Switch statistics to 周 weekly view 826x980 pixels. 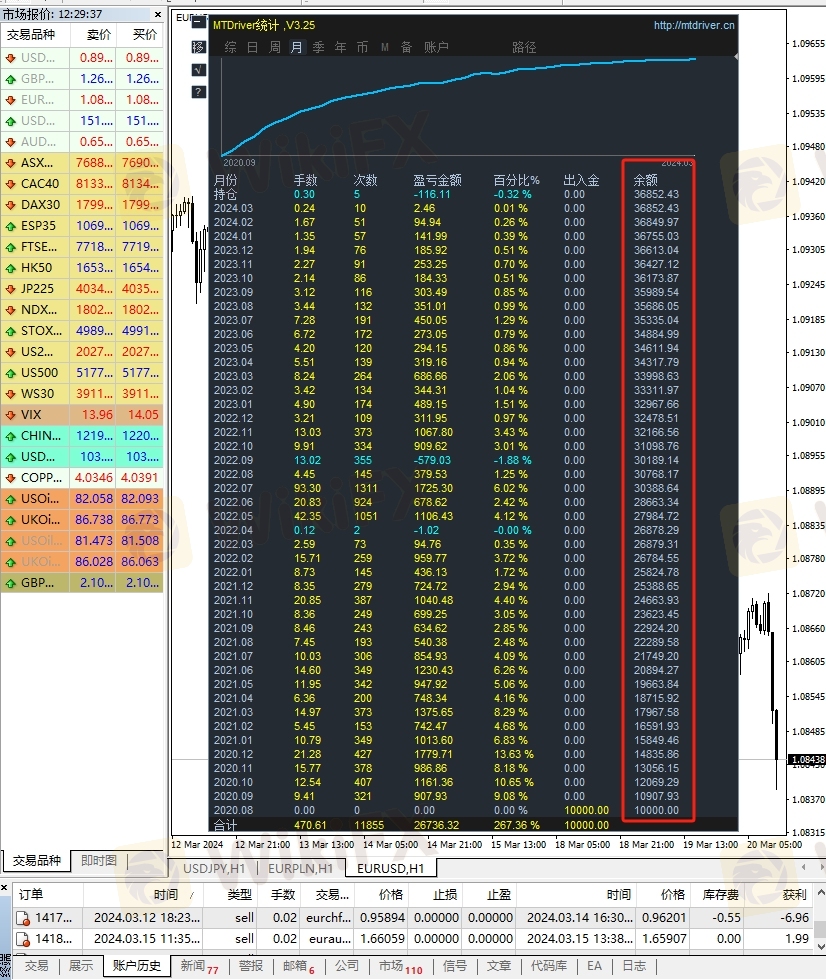pyautogui.click(x=275, y=48)
